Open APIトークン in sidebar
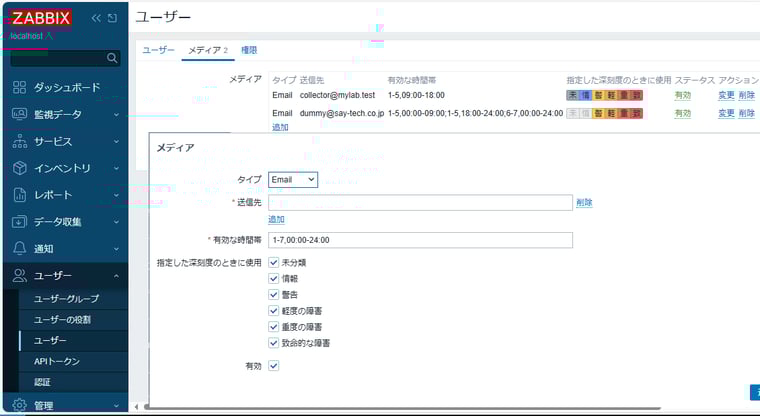The height and width of the screenshot is (416, 760). [x=57, y=361]
